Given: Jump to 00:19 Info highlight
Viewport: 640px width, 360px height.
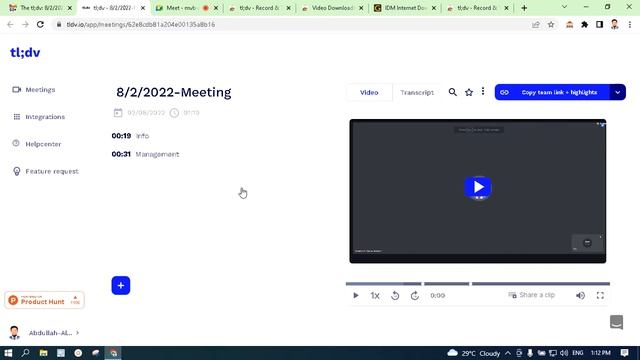Looking at the screenshot, I should 130,136.
